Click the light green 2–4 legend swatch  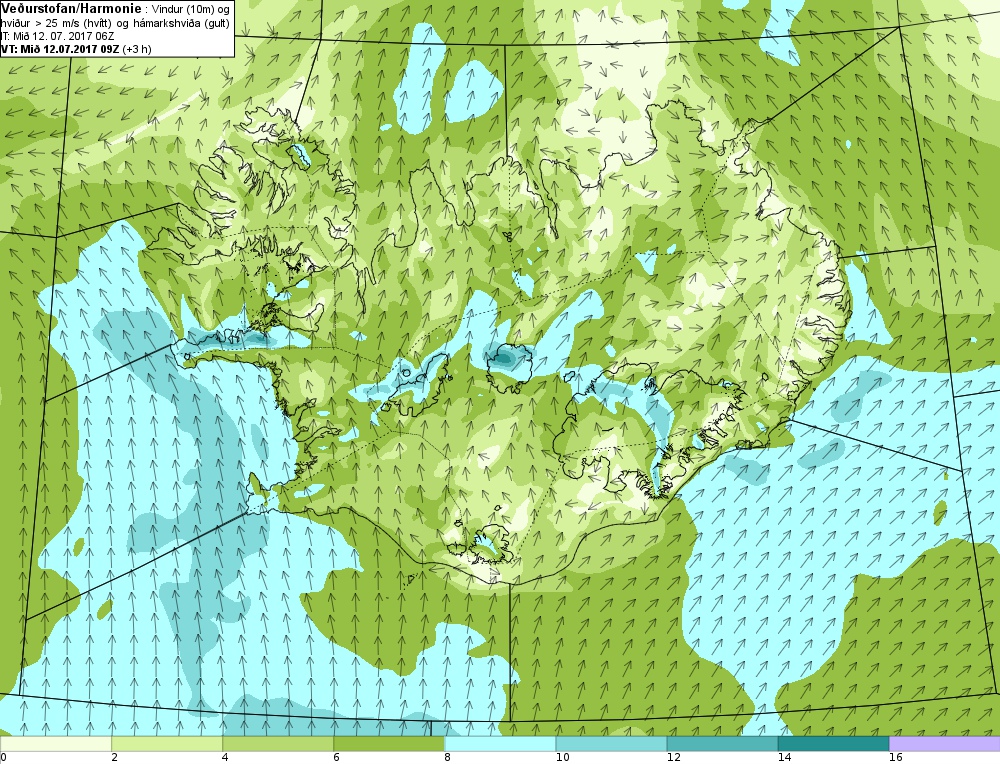pyautogui.click(x=167, y=744)
